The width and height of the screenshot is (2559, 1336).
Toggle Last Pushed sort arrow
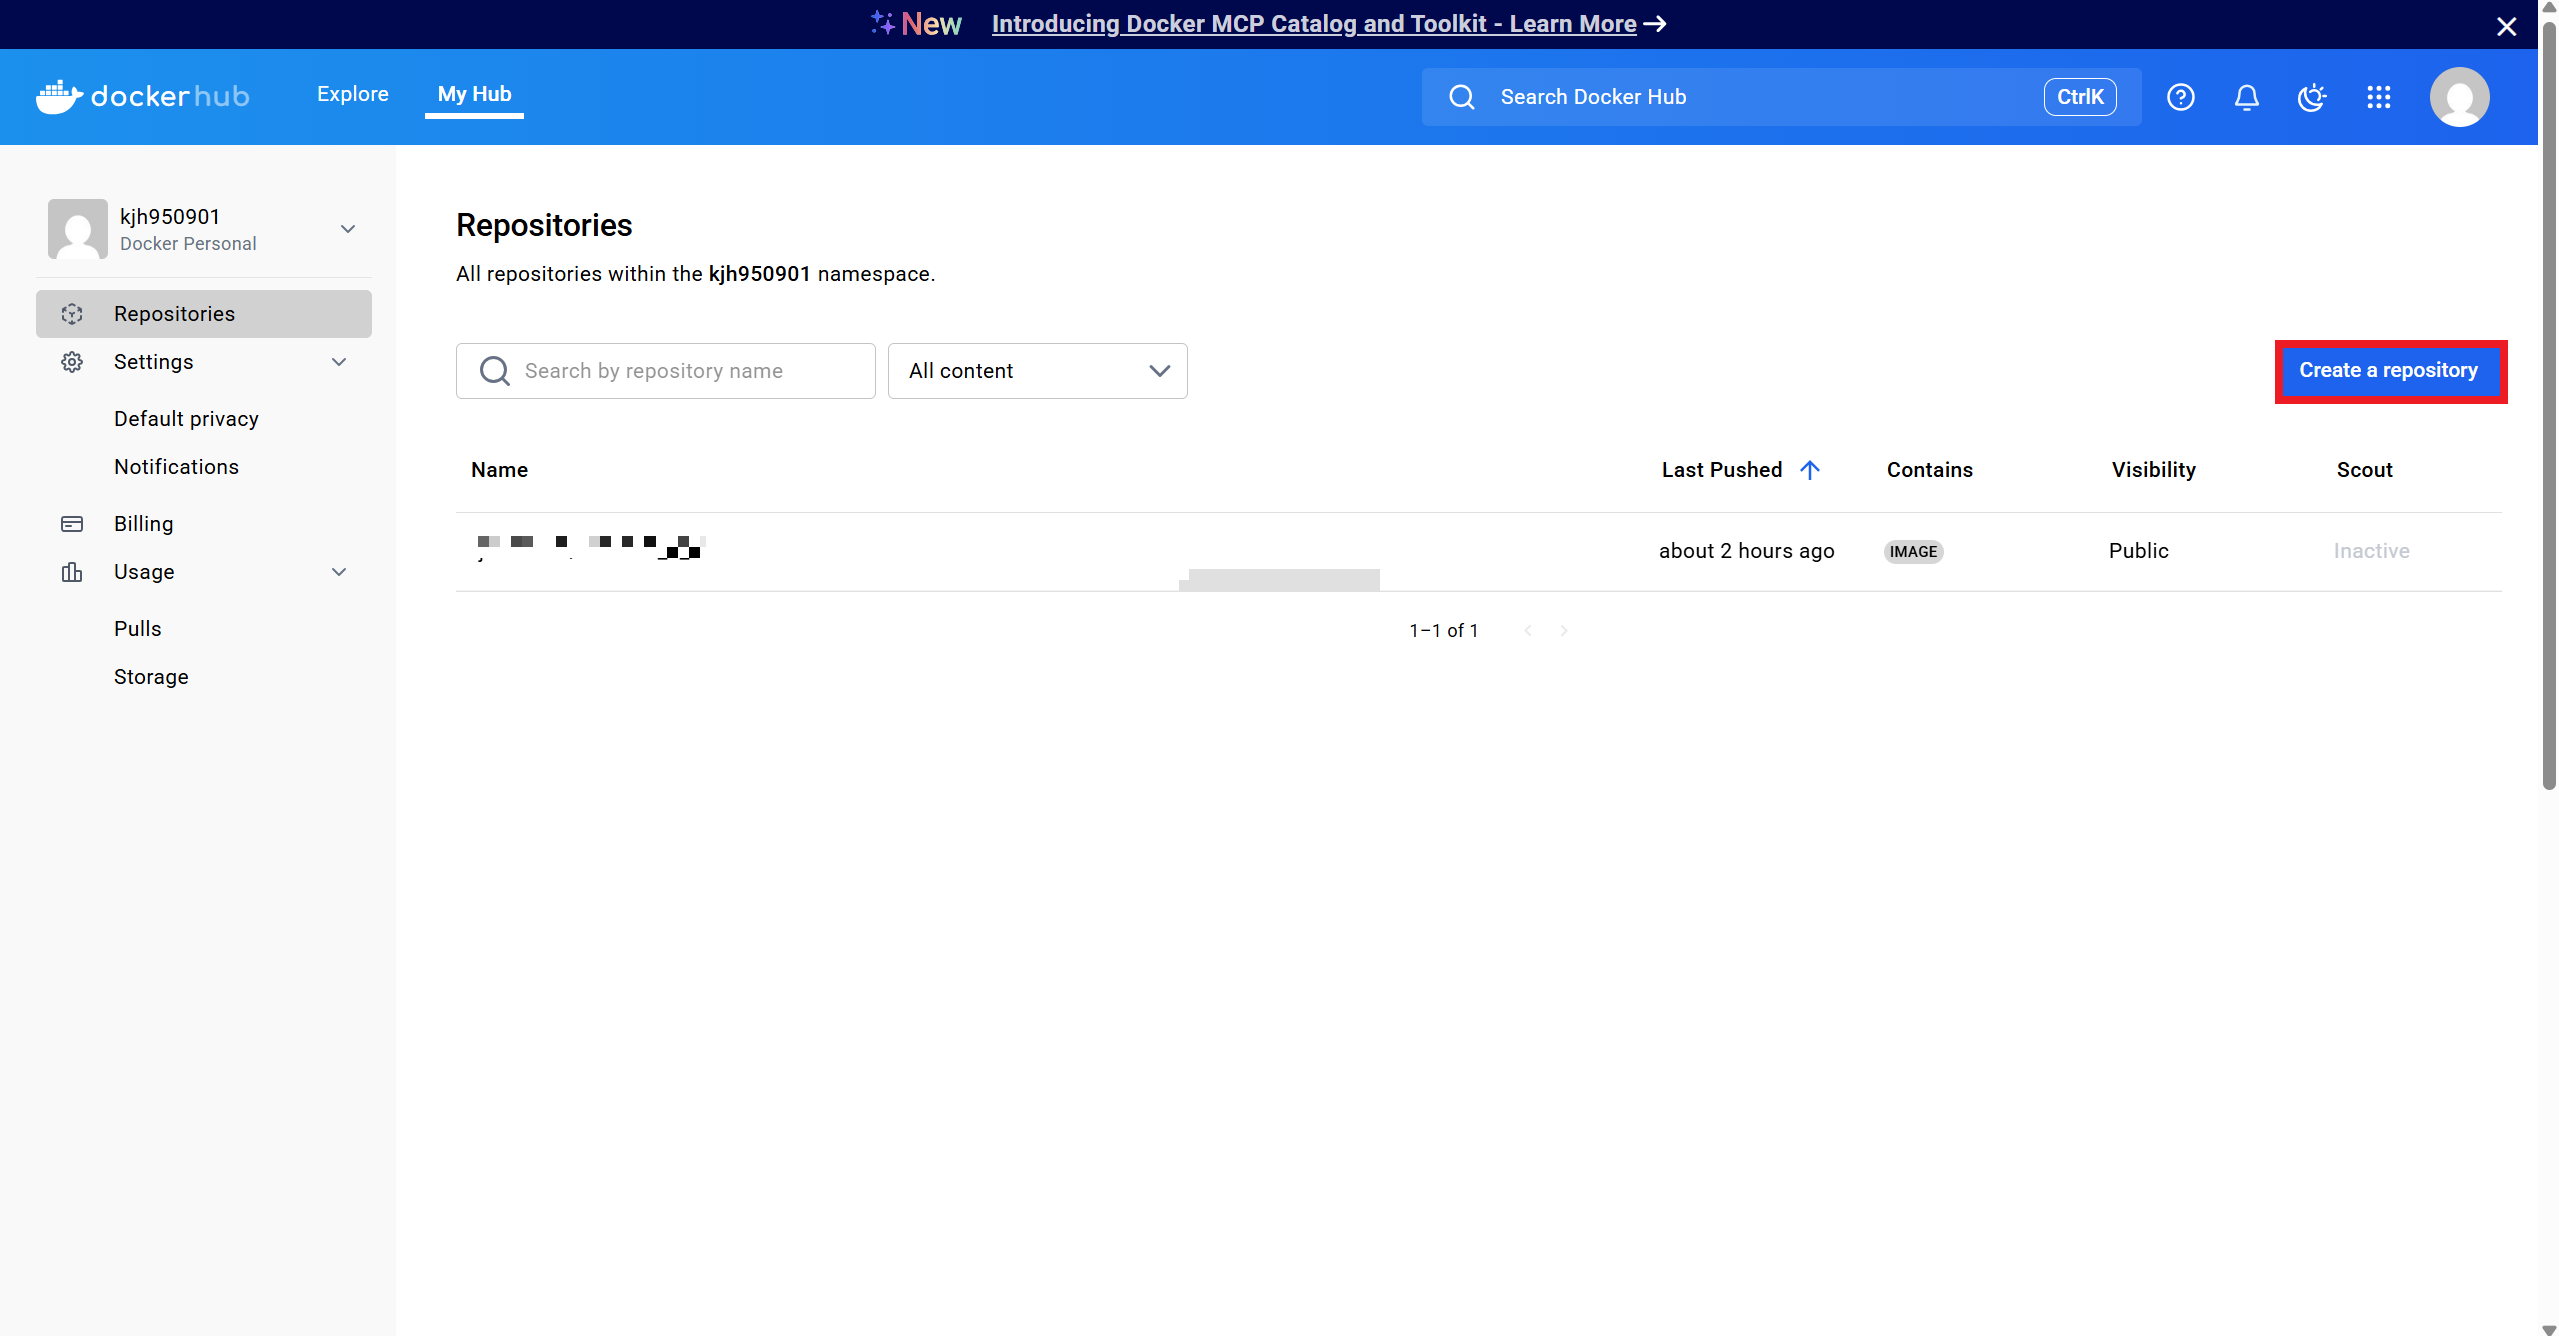1810,470
